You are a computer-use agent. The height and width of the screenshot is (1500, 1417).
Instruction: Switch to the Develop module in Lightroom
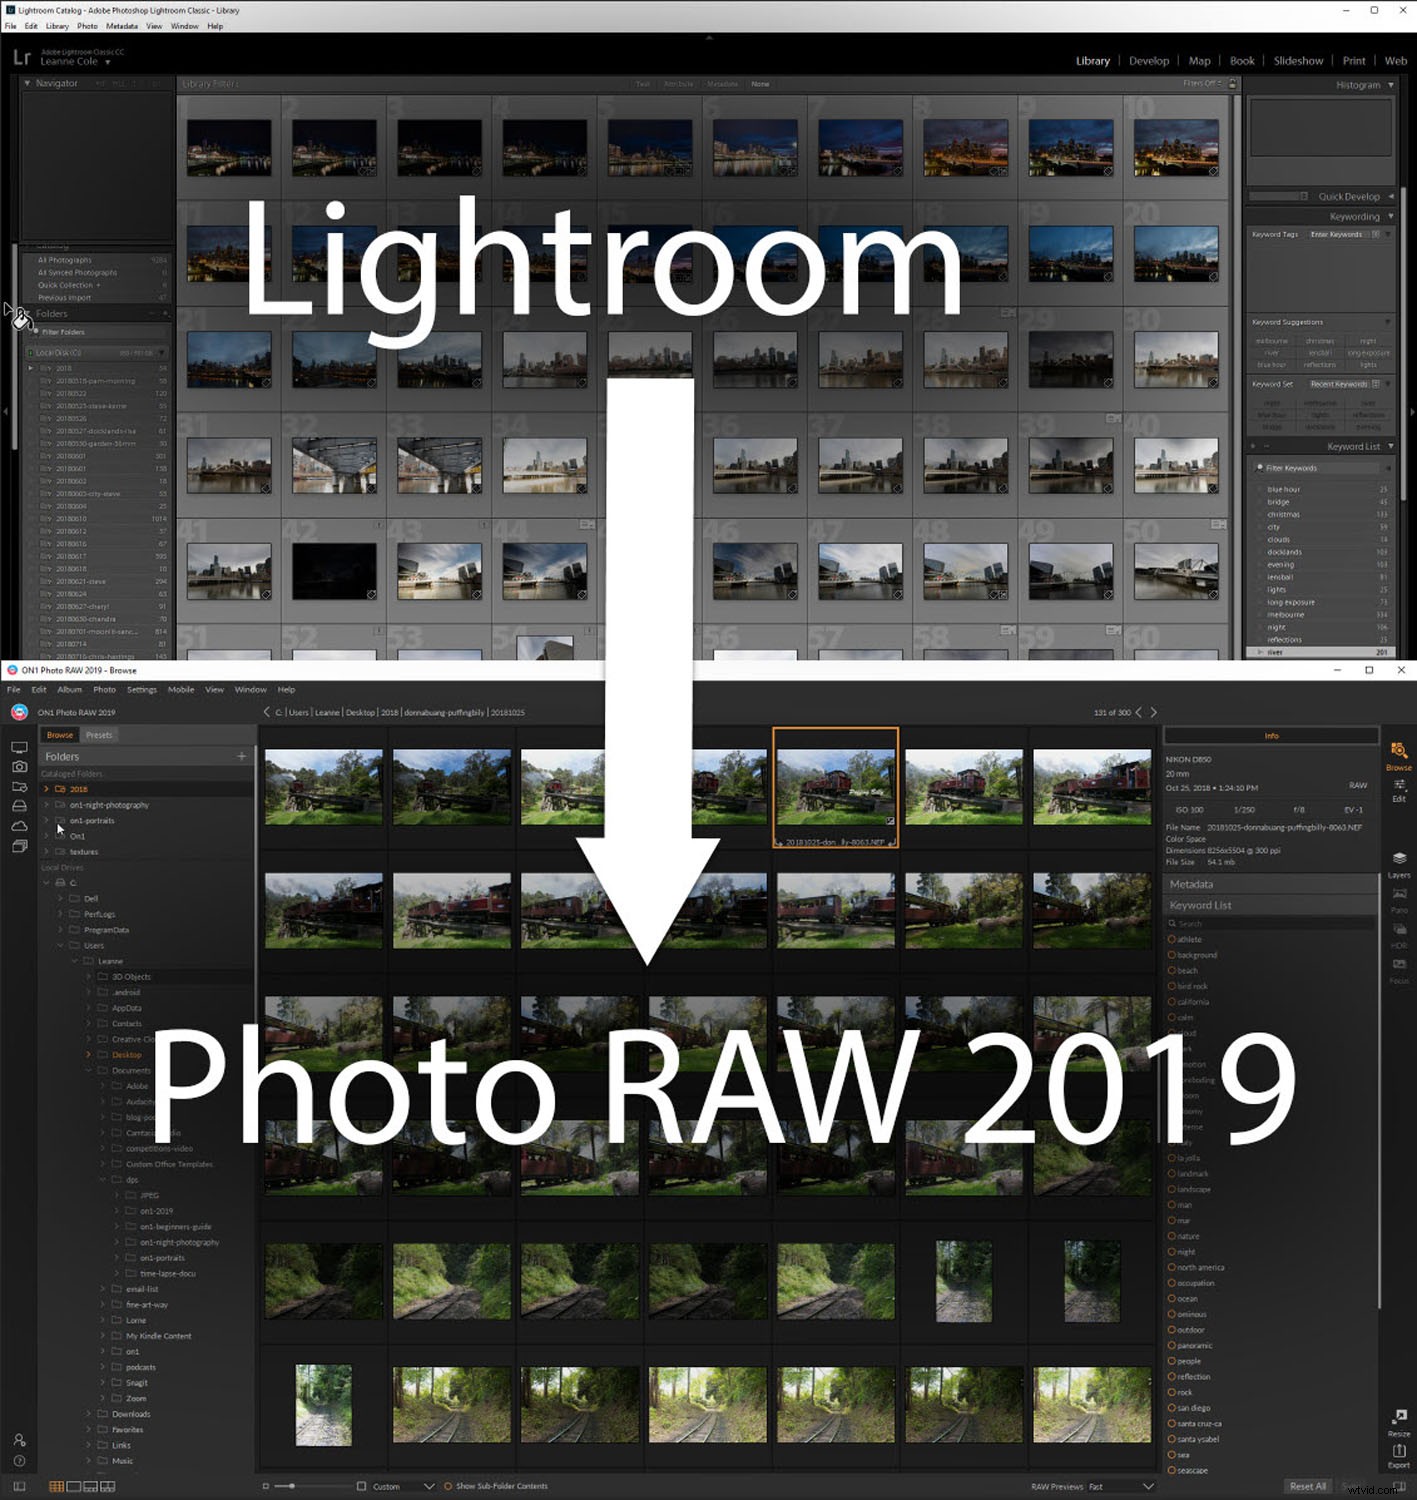click(1149, 60)
